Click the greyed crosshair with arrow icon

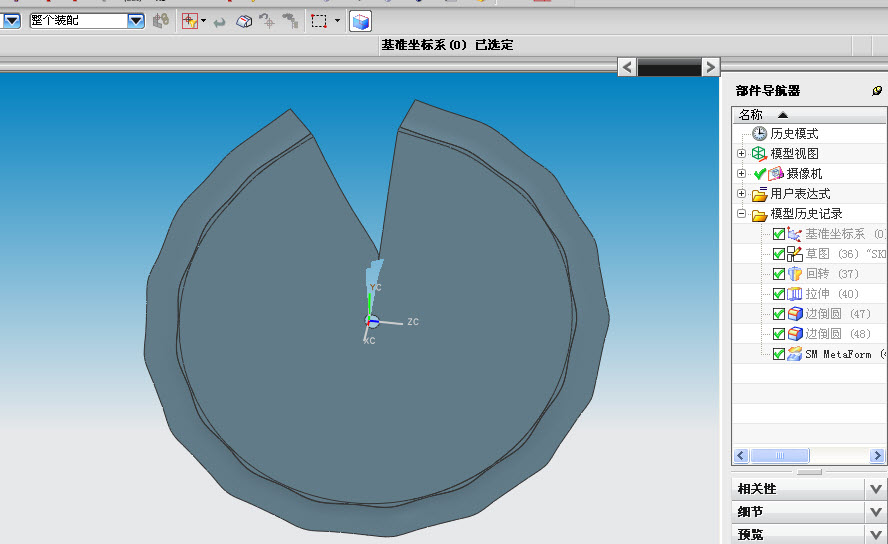pyautogui.click(x=267, y=21)
